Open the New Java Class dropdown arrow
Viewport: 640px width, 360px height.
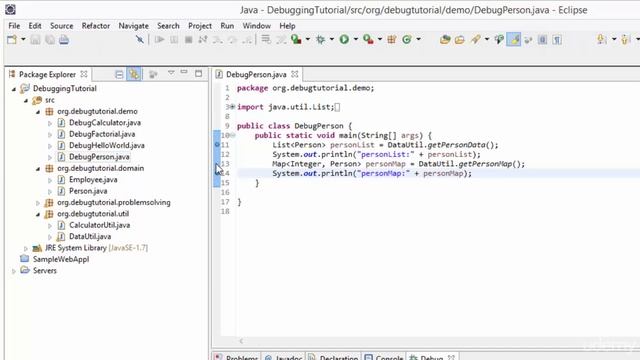coord(418,40)
